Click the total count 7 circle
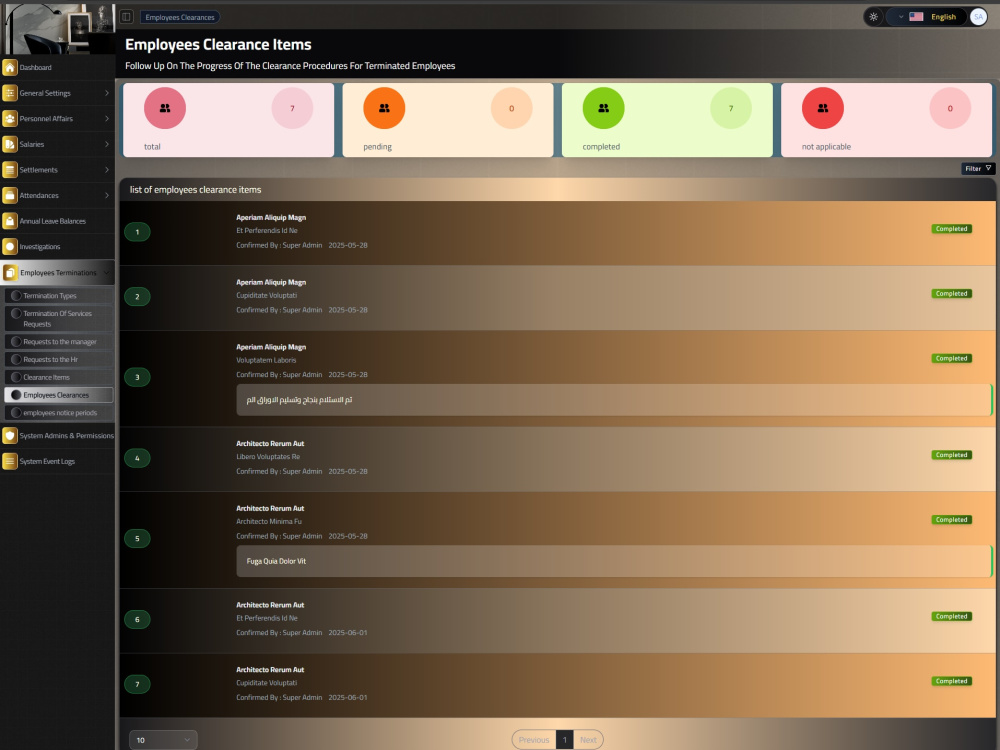Viewport: 1000px width, 750px height. point(292,108)
